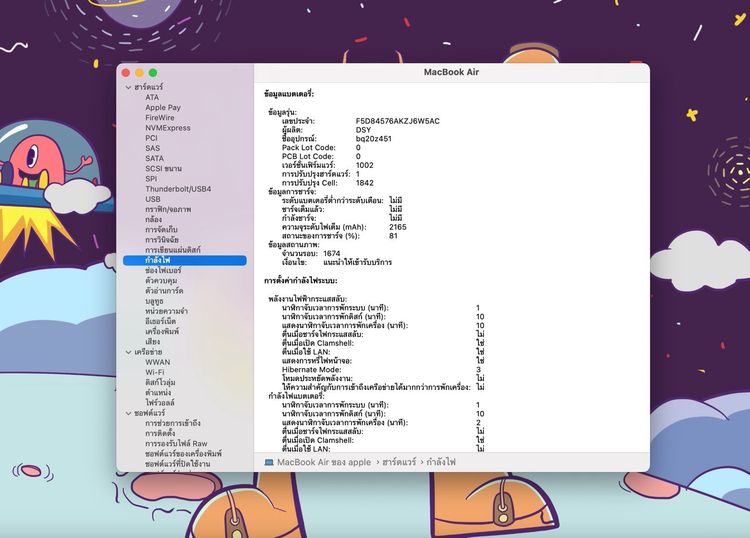Image resolution: width=750 pixels, height=538 pixels.
Task: Click the cycle count value 1674
Action: click(x=331, y=253)
